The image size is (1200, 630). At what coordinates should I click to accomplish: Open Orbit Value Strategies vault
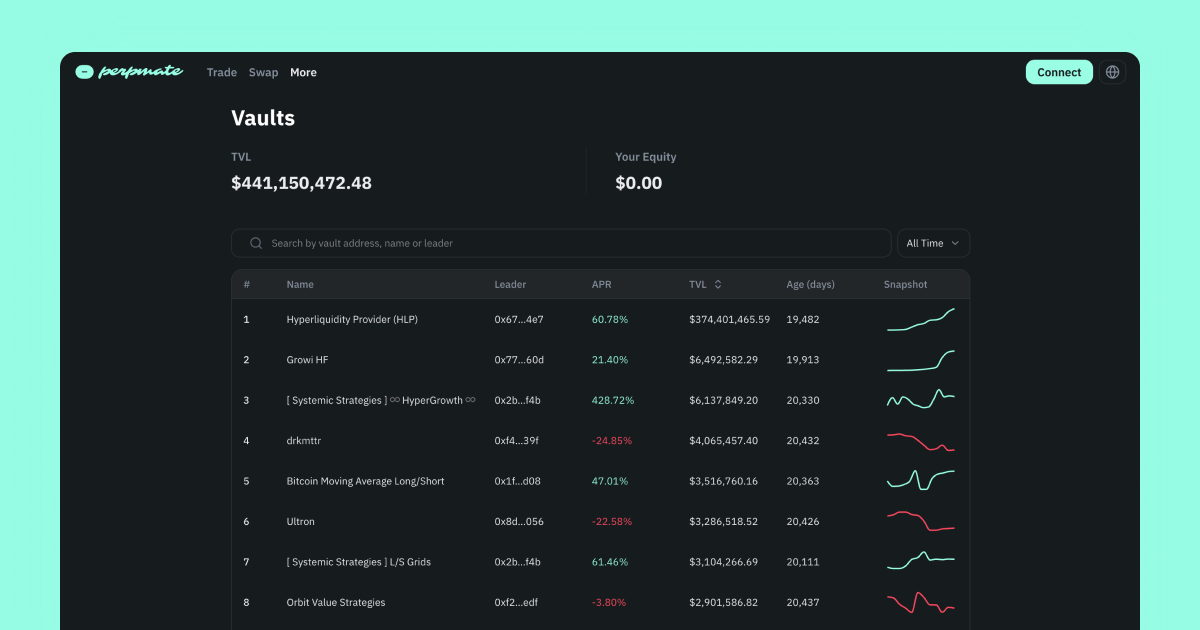336,602
